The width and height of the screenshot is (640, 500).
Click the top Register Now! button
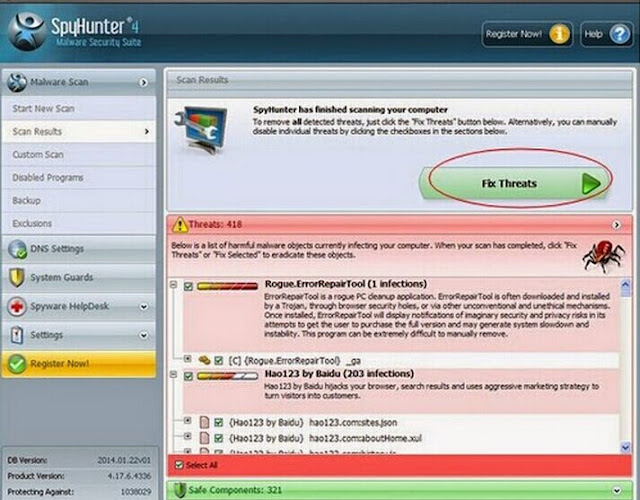pos(527,34)
